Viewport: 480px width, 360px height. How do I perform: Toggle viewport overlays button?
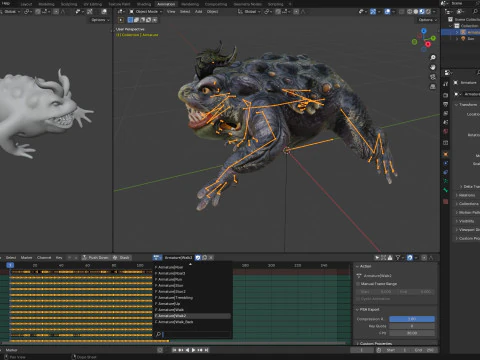(387, 11)
